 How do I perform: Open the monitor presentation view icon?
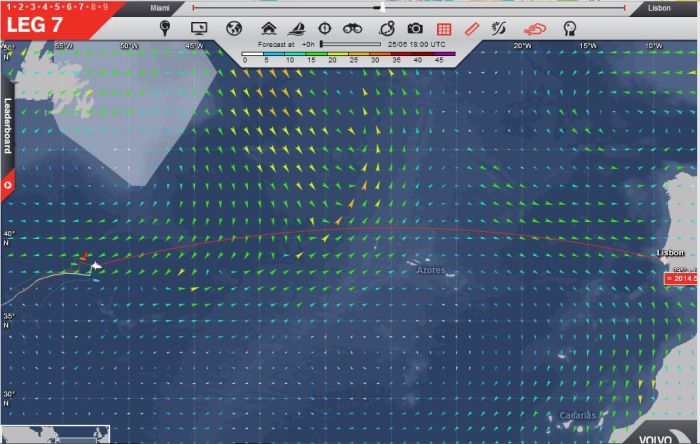pos(199,28)
